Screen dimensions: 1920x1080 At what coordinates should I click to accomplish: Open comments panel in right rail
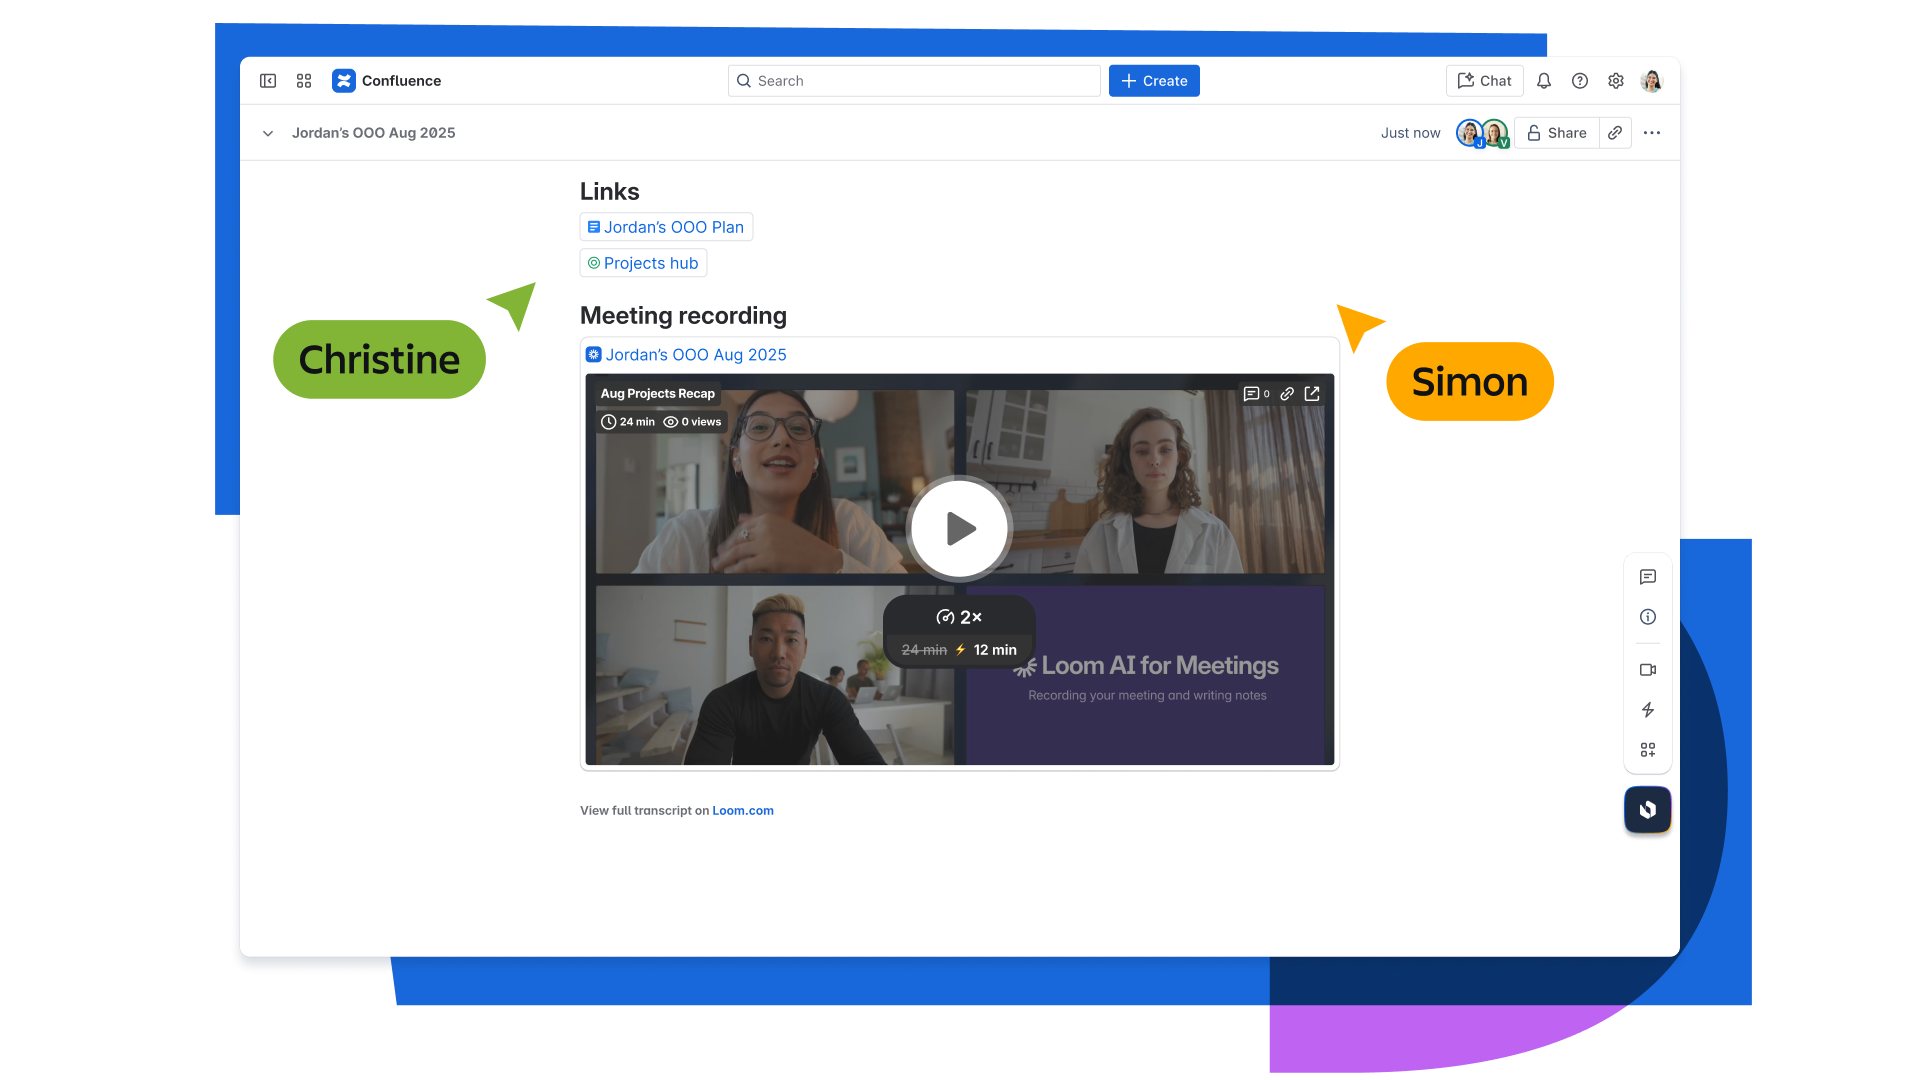(1648, 577)
